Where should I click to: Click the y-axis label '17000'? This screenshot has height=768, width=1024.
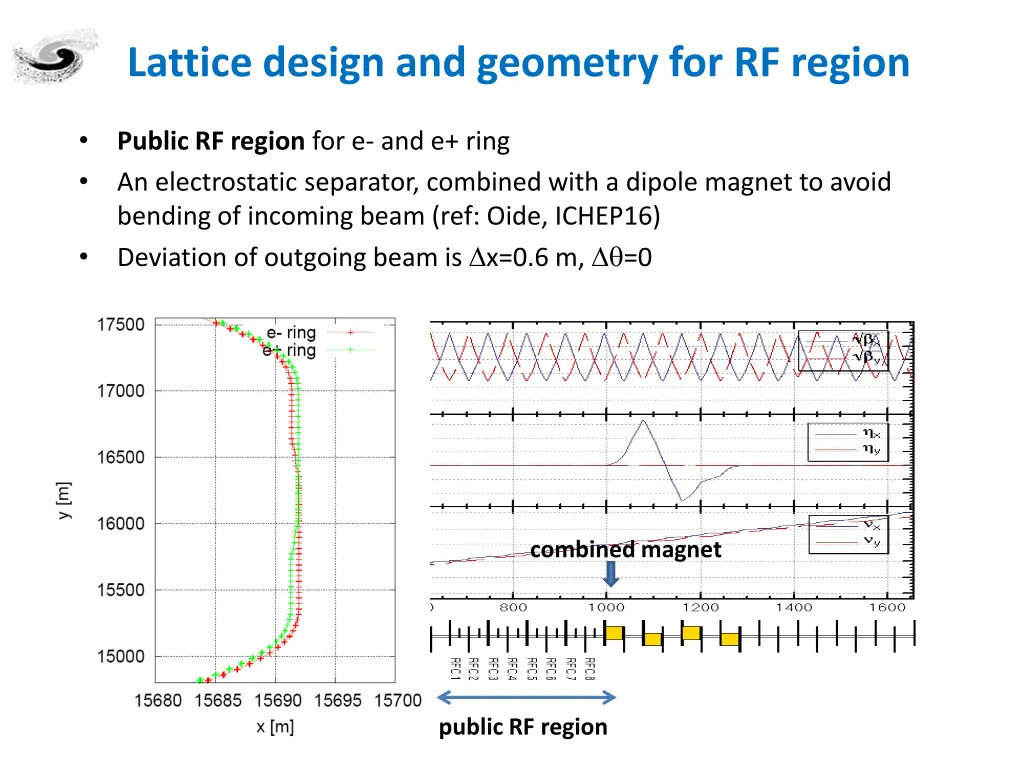tap(121, 391)
